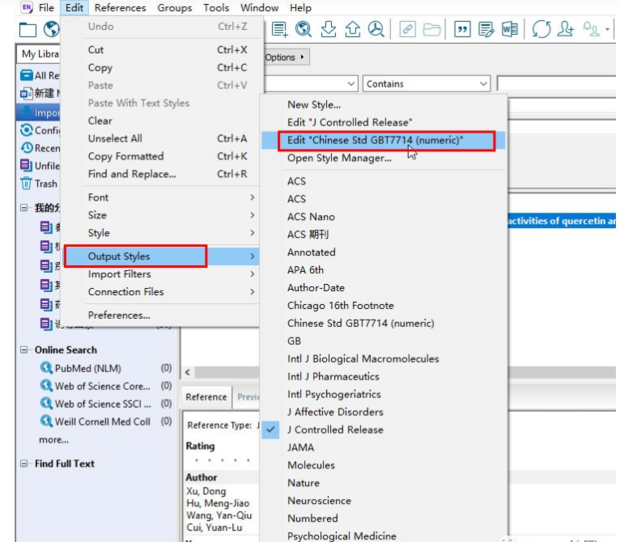Click the New Reference toolbar icon
The height and width of the screenshot is (542, 620).
point(280,29)
